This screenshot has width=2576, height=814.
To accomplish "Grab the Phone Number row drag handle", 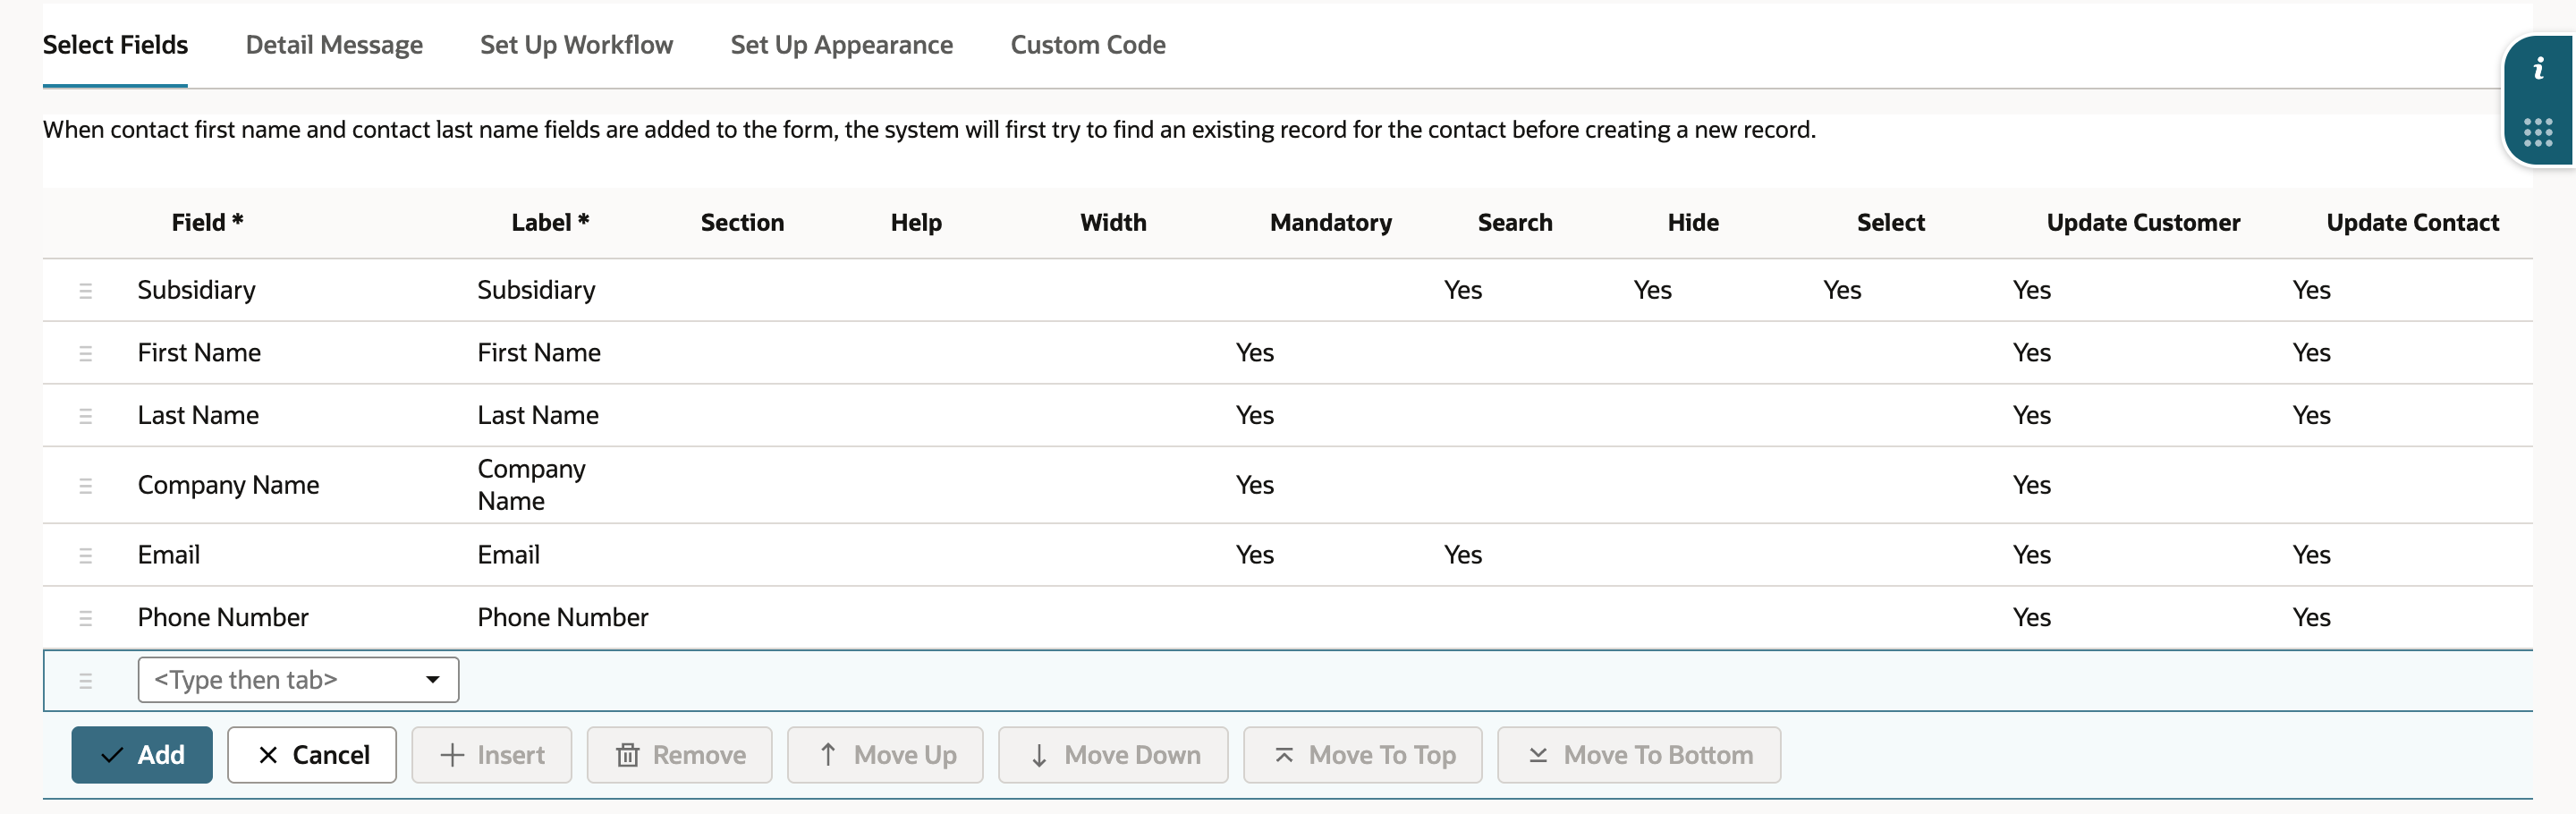I will [x=85, y=618].
